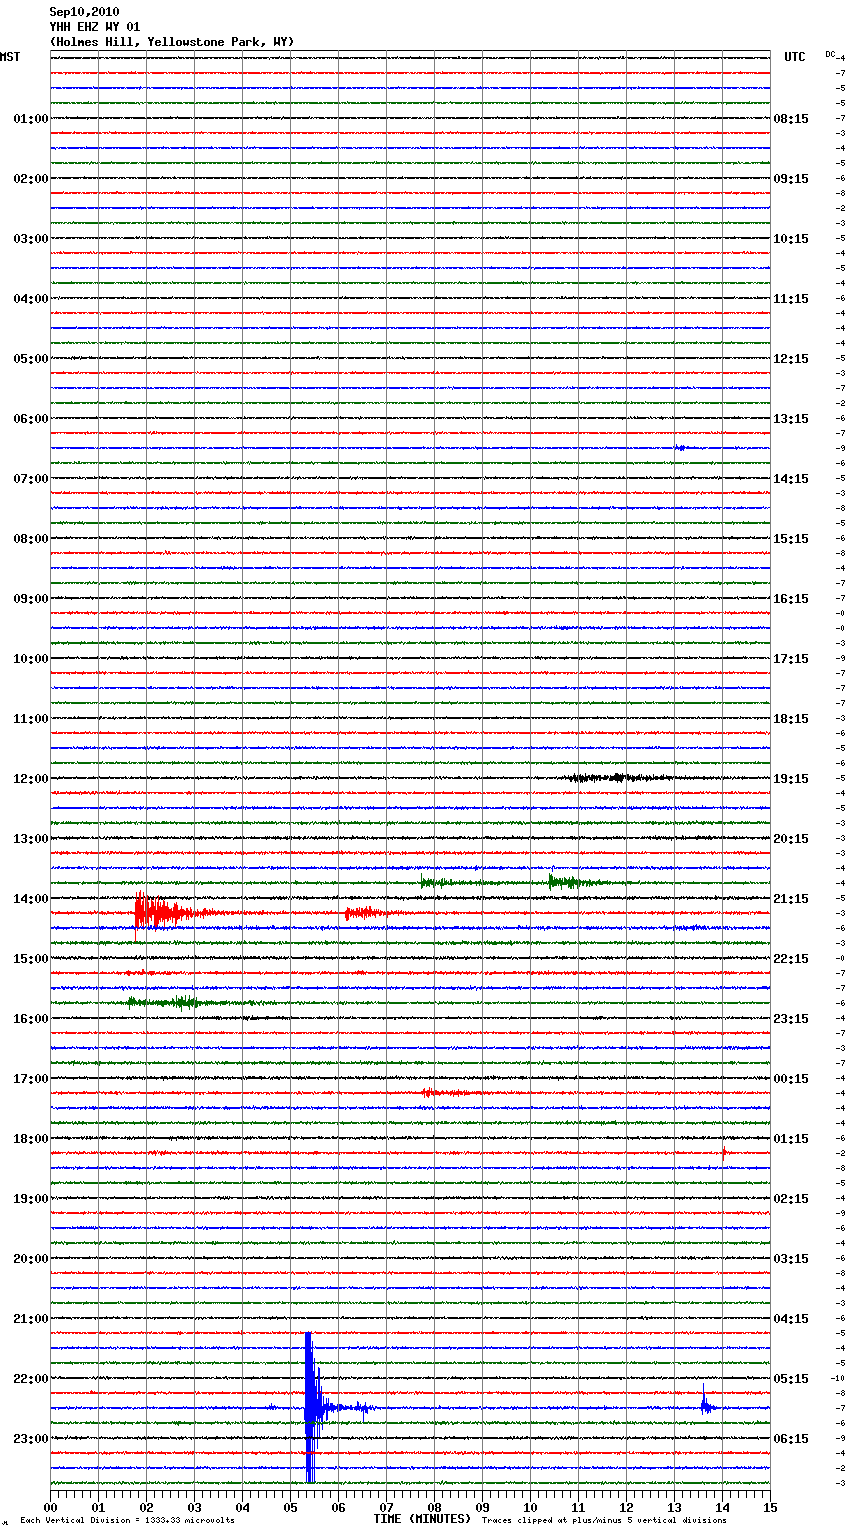Select the 12:00 MST time label
Screen dimensions: 850x1534
30,779
